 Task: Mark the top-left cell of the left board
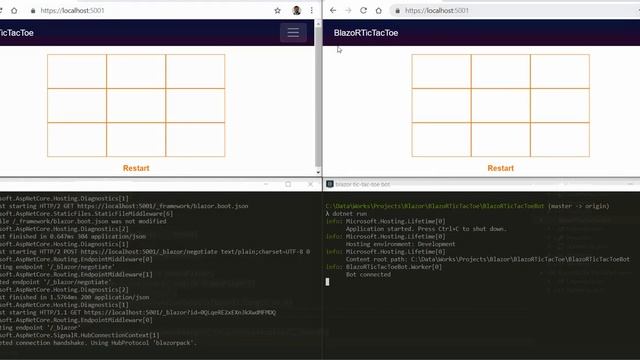tap(77, 71)
